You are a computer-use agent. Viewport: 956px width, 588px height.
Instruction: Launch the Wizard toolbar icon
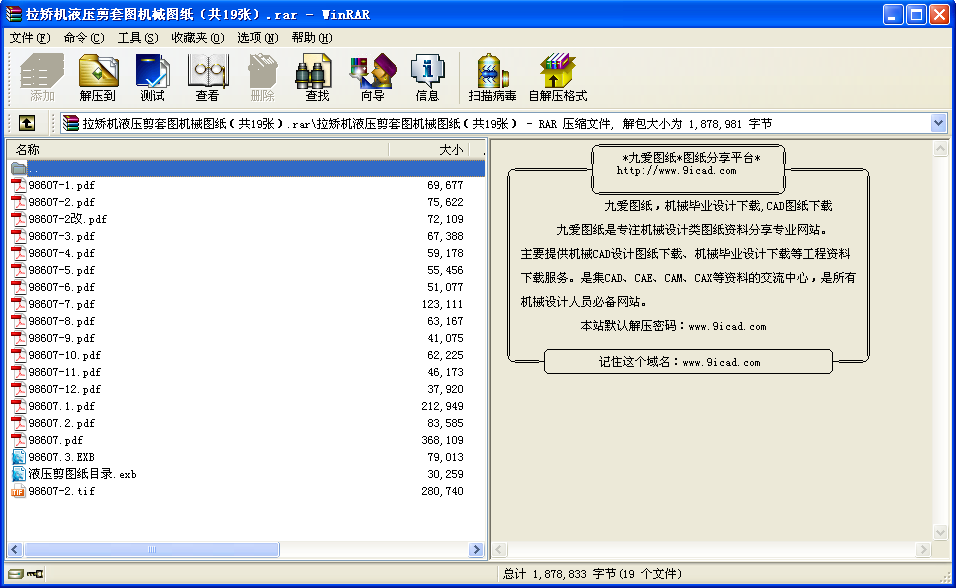[372, 78]
